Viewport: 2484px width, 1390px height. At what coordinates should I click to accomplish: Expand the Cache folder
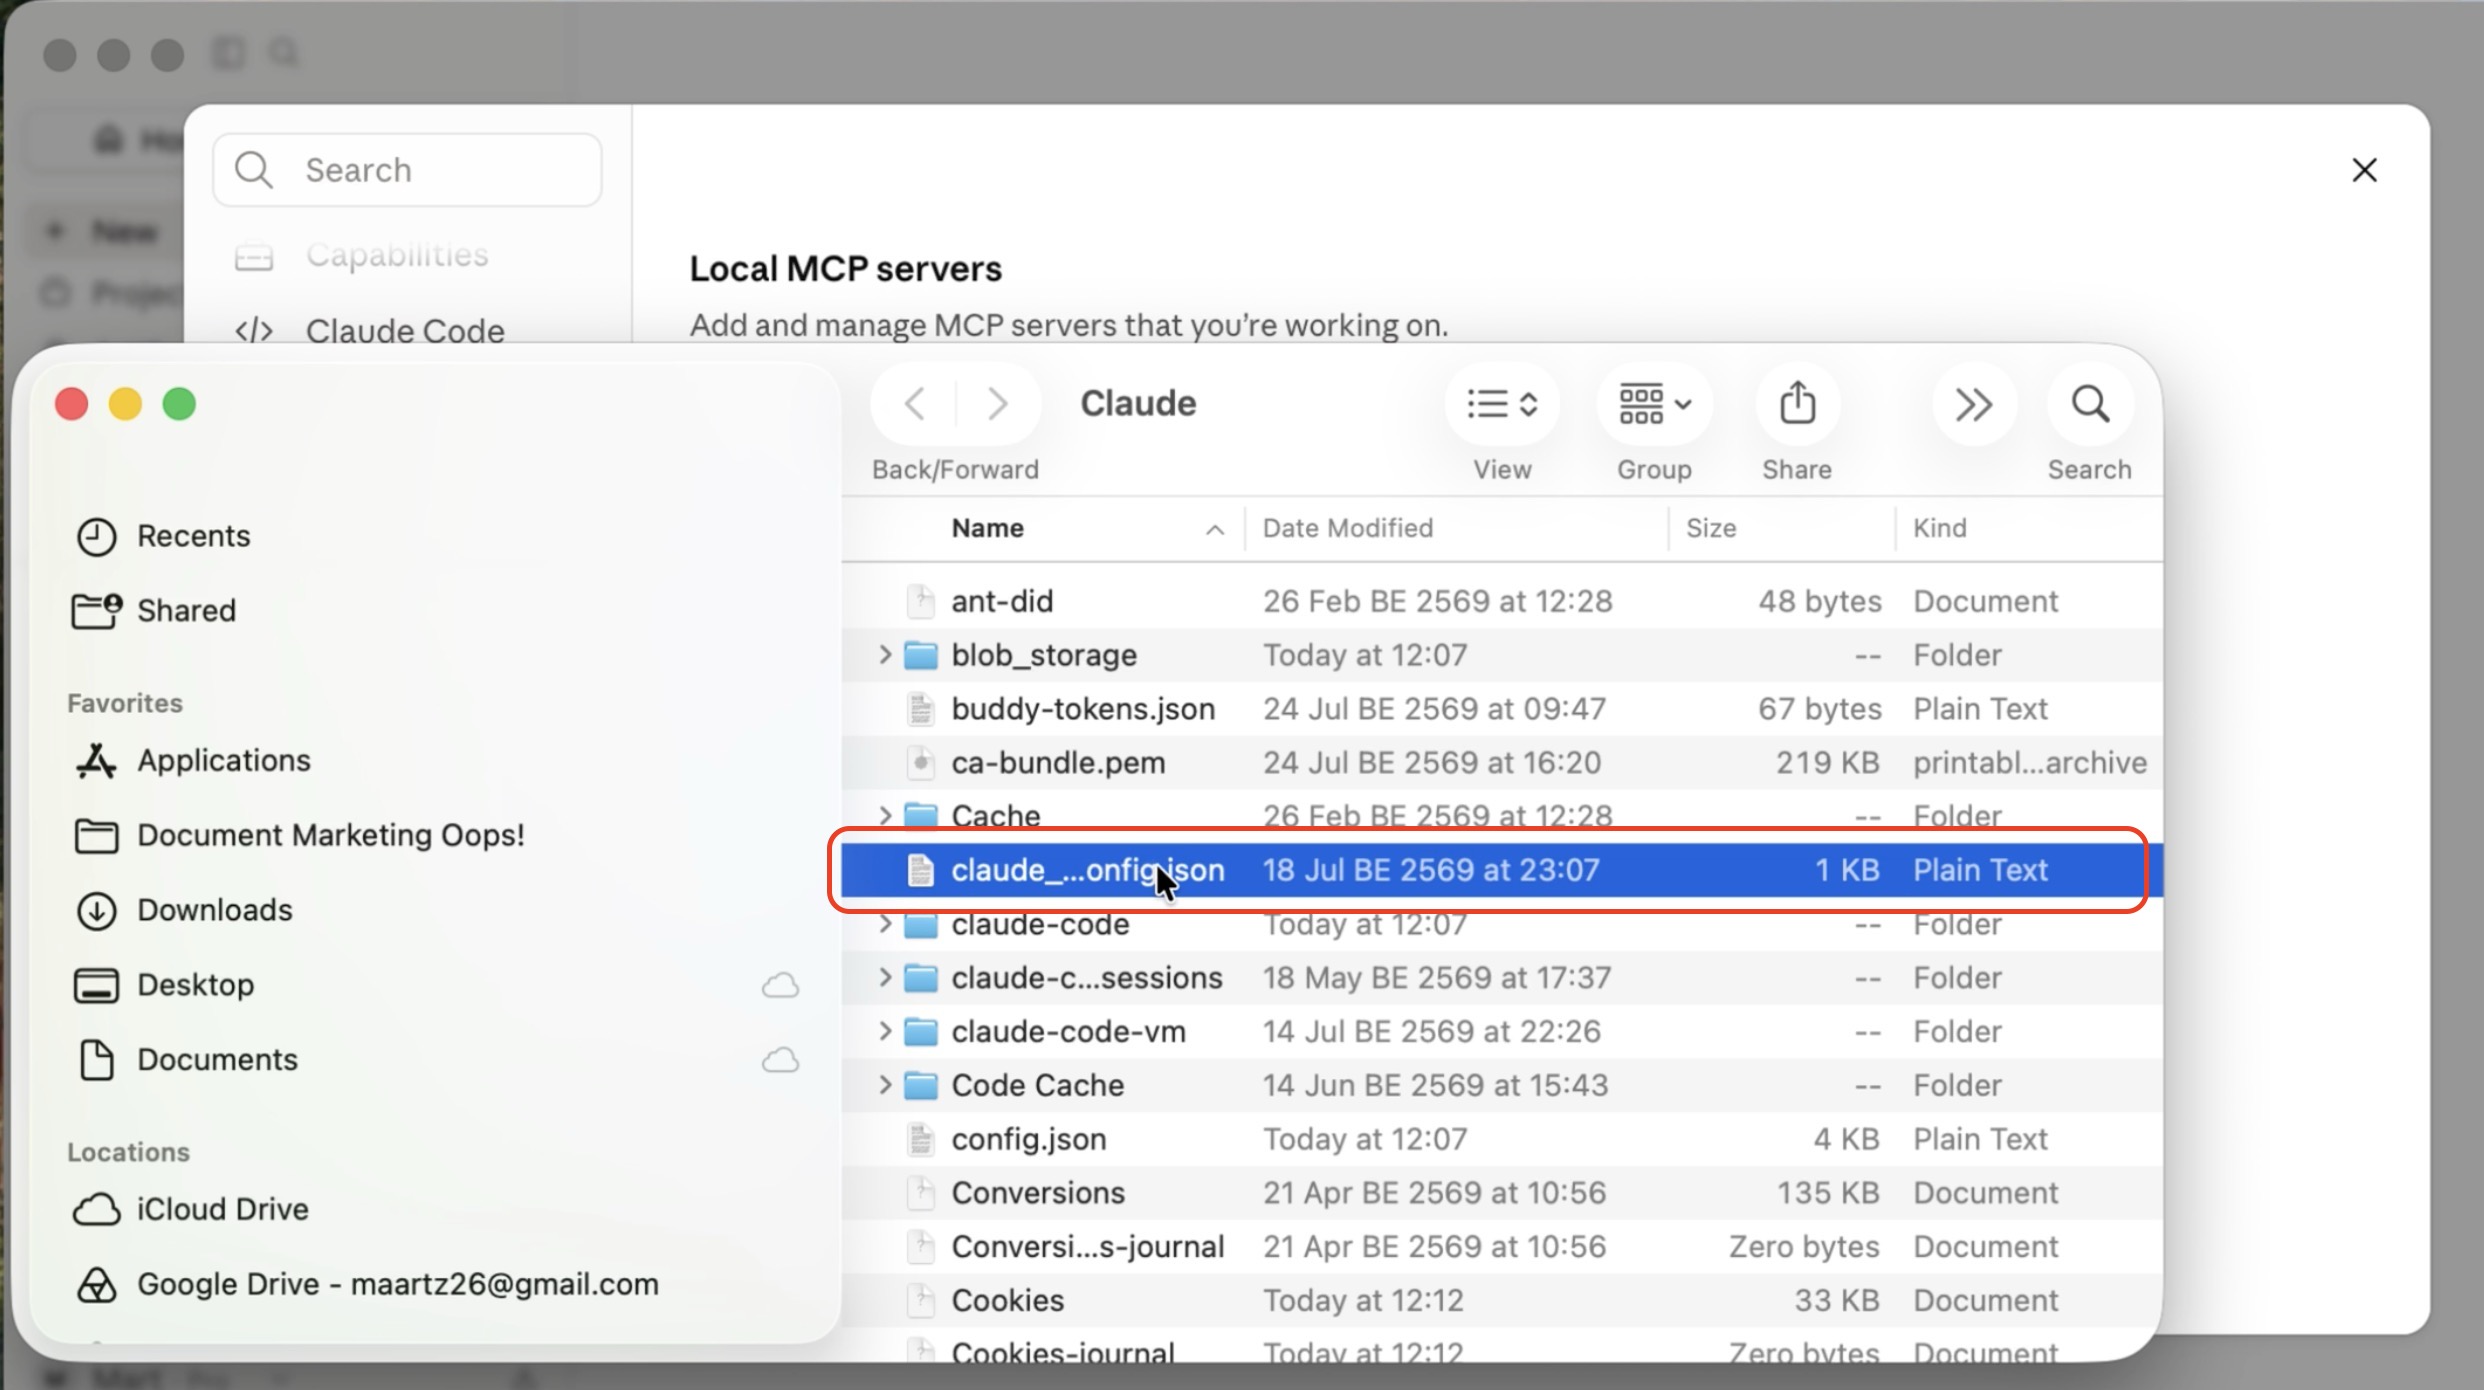[884, 816]
